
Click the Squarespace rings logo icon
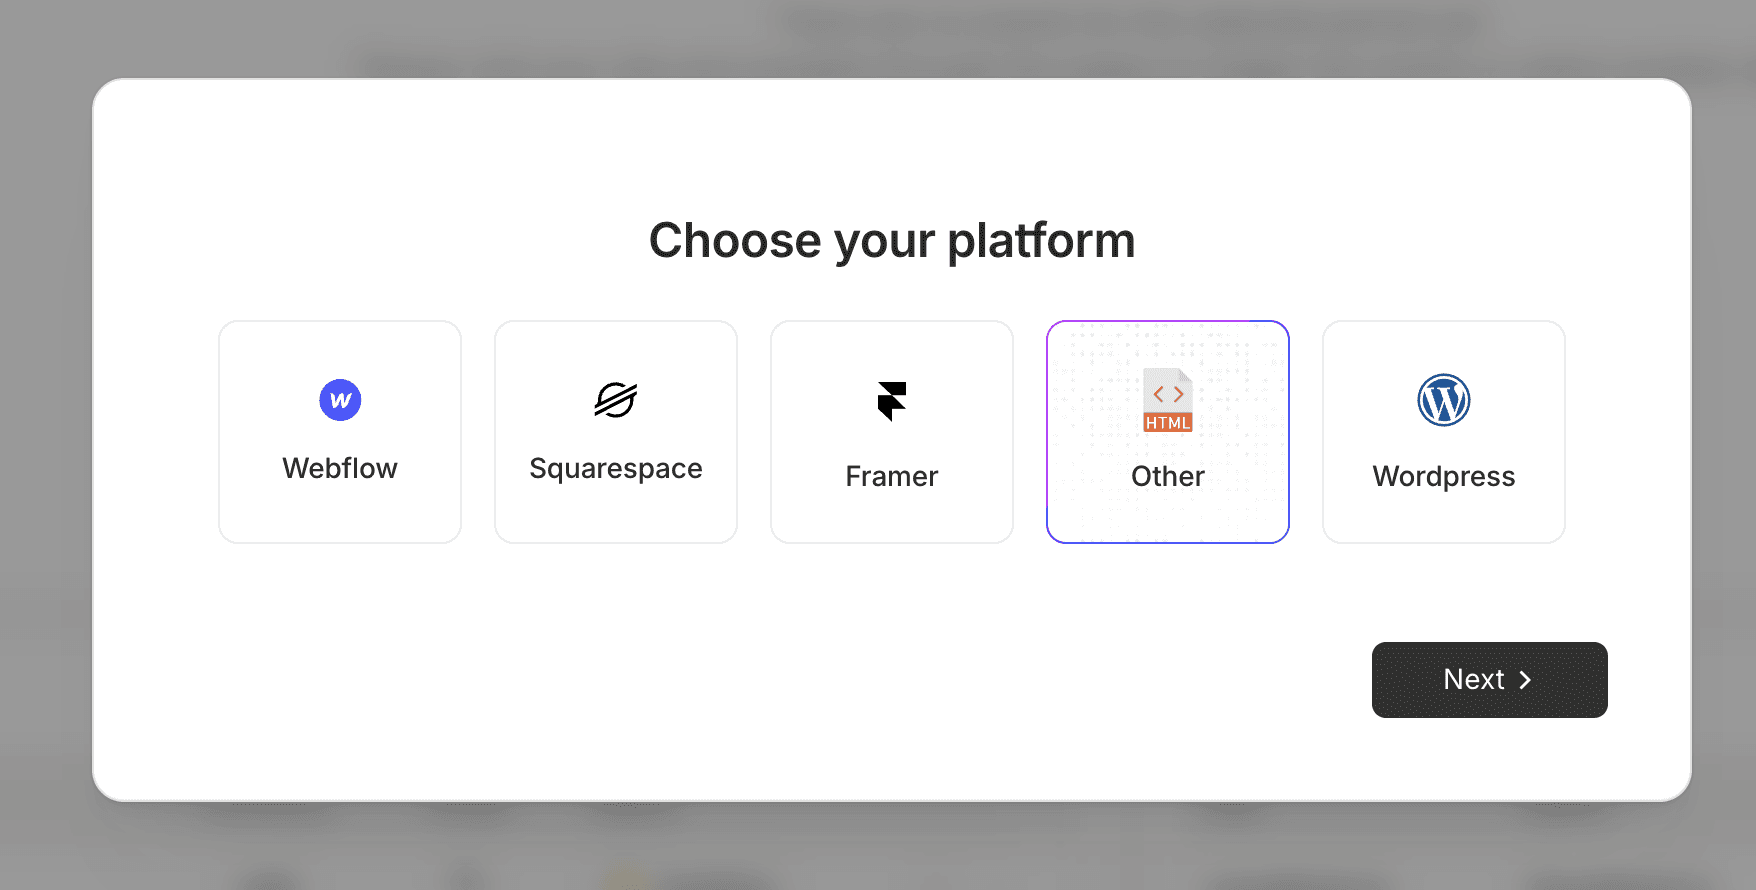[x=615, y=399]
